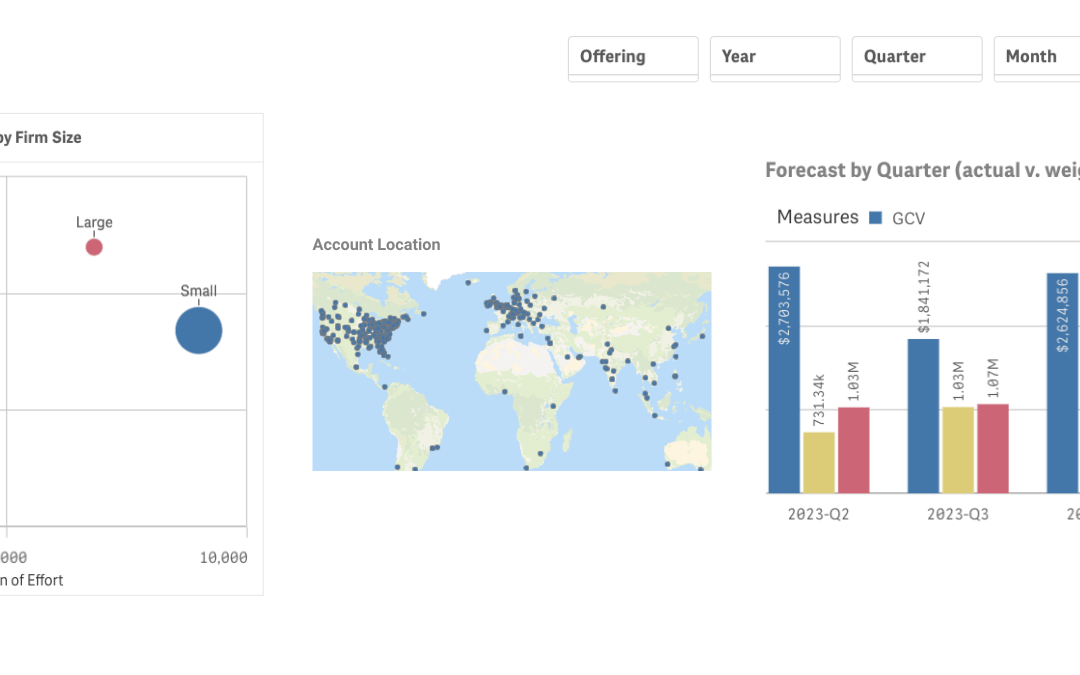Select the Large firm size bubble
Screen dimensions: 1080x675
pyautogui.click(x=94, y=247)
